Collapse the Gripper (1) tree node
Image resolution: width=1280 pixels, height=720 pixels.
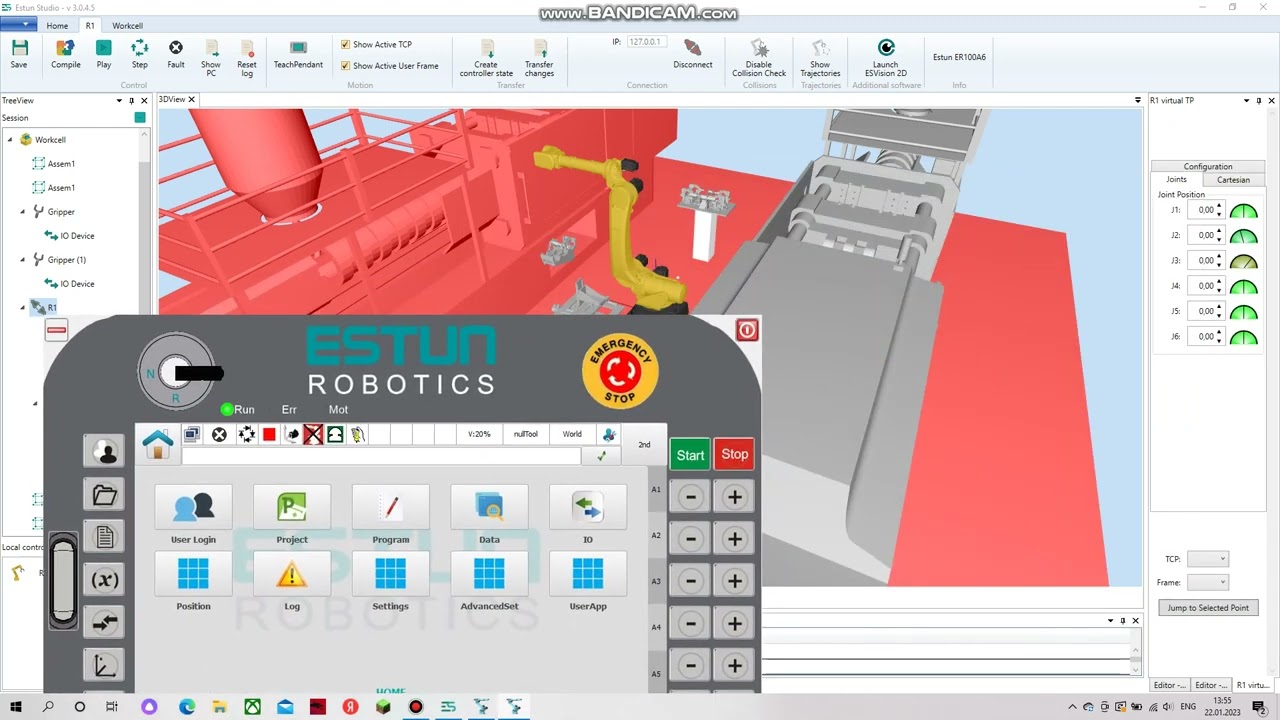23,260
